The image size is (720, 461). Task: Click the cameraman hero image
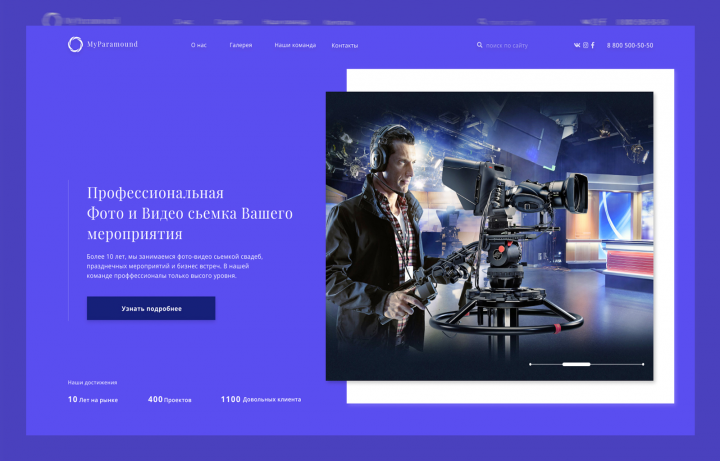click(x=489, y=236)
